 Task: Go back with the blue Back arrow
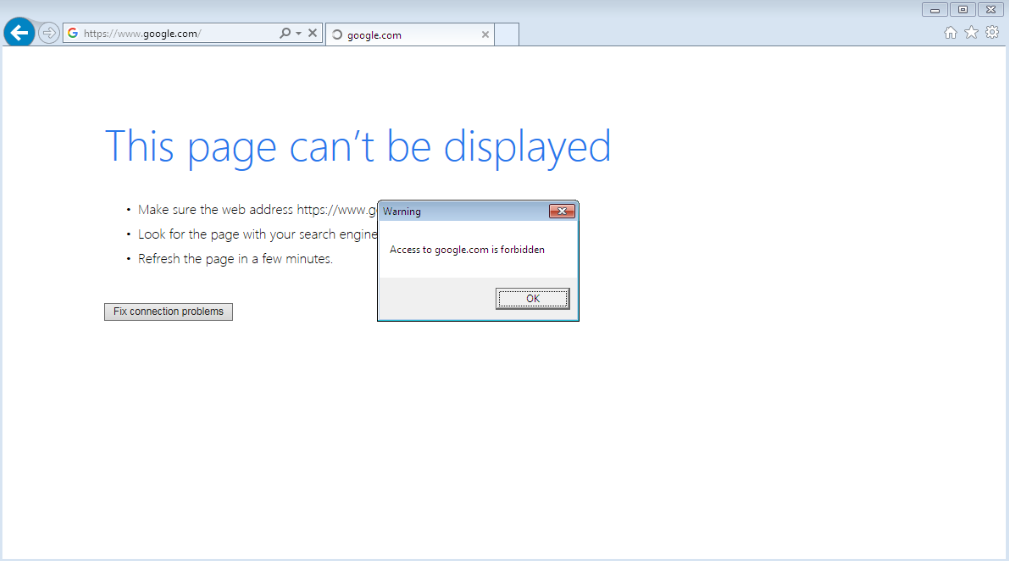(19, 32)
